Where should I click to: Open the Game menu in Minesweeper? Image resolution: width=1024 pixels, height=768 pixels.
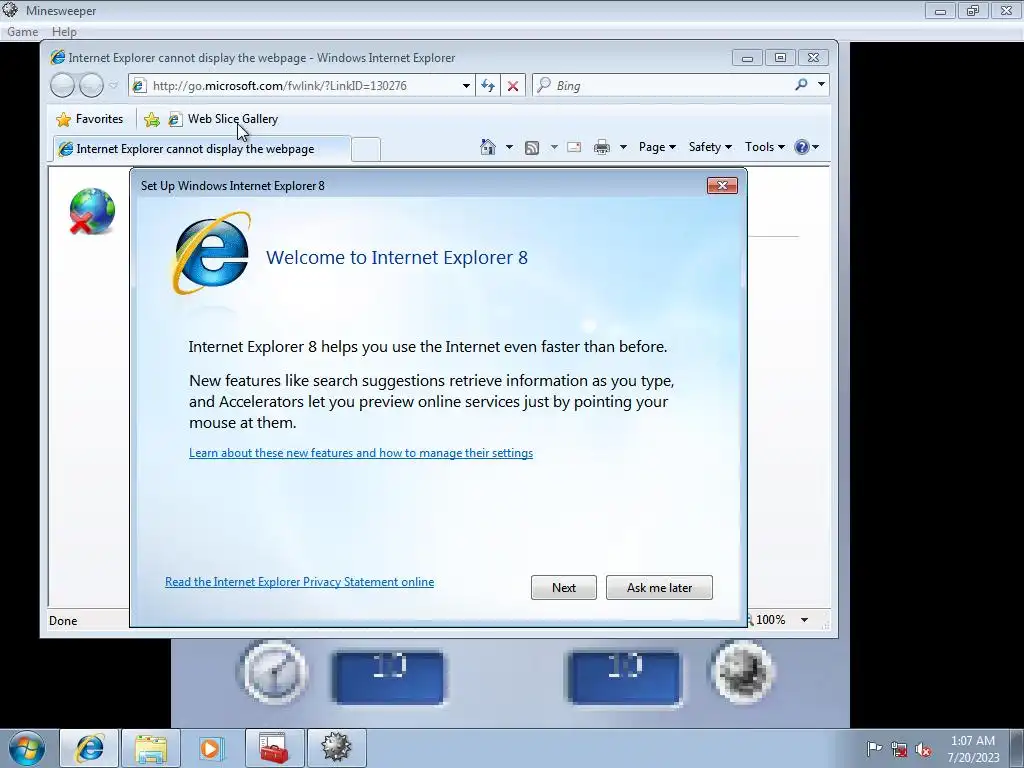[x=22, y=31]
